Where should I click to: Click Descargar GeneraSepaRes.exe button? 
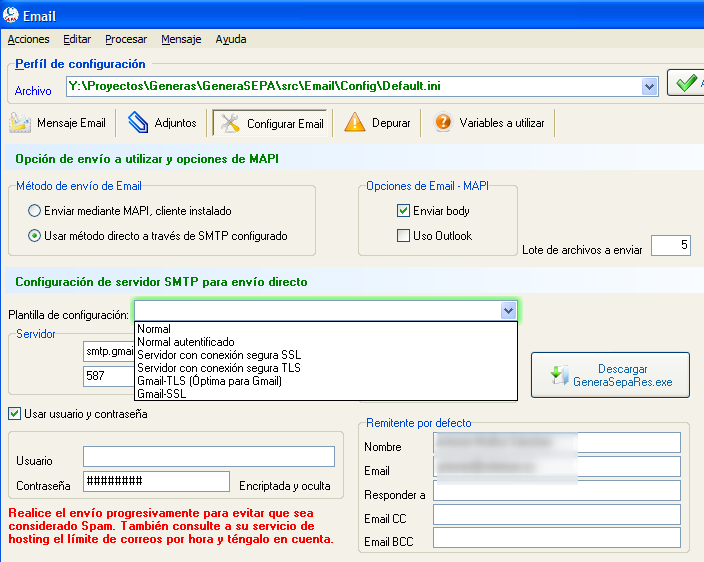[x=610, y=375]
